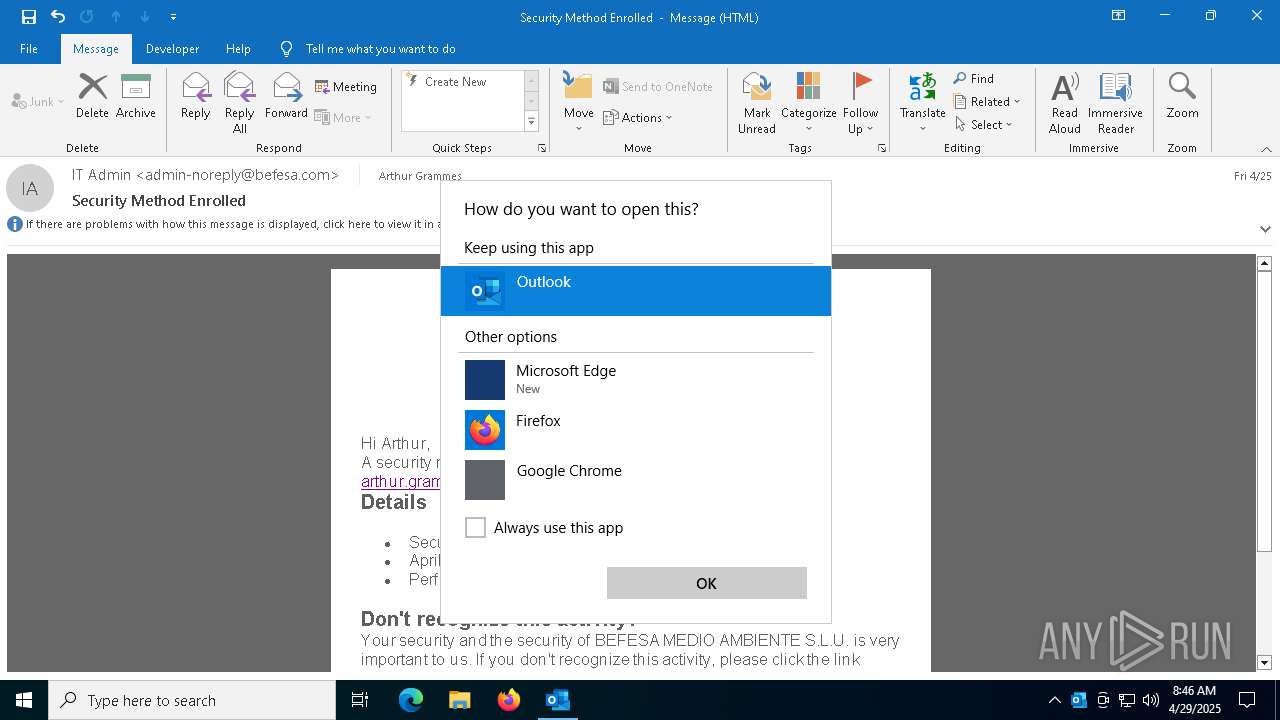Confirm the dialog with the OK button
The height and width of the screenshot is (720, 1280).
tap(706, 583)
